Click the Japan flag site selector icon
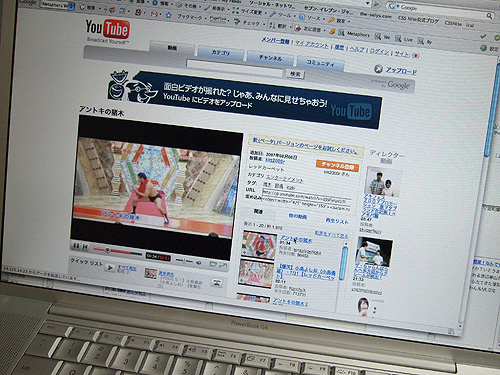500x375 pixels. (x=415, y=56)
